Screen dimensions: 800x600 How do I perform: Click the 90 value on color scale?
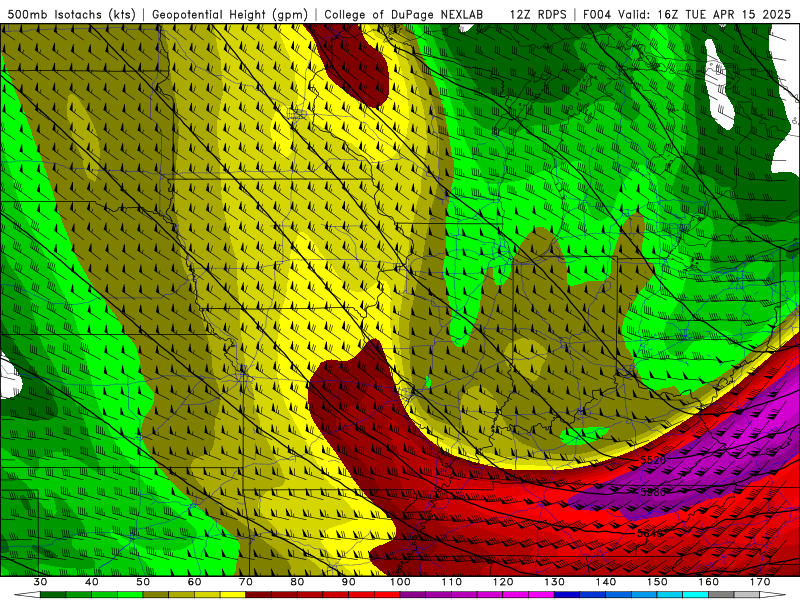coord(349,582)
